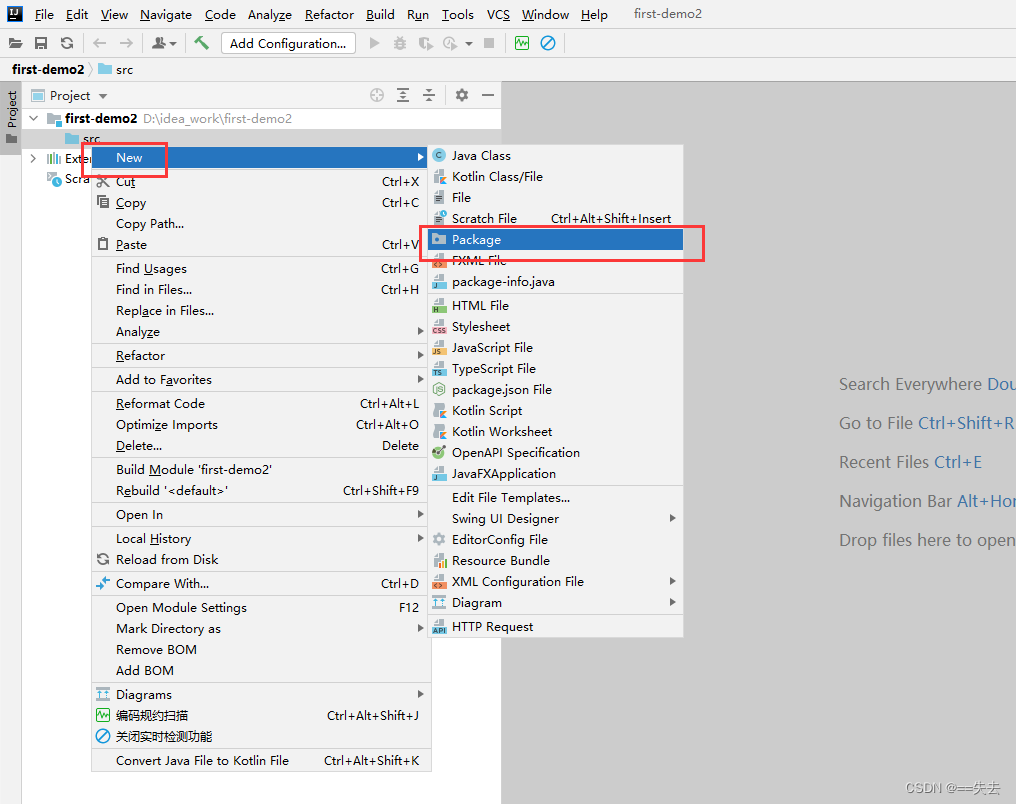Viewport: 1016px width, 804px height.
Task: Open the File menu
Action: [44, 14]
